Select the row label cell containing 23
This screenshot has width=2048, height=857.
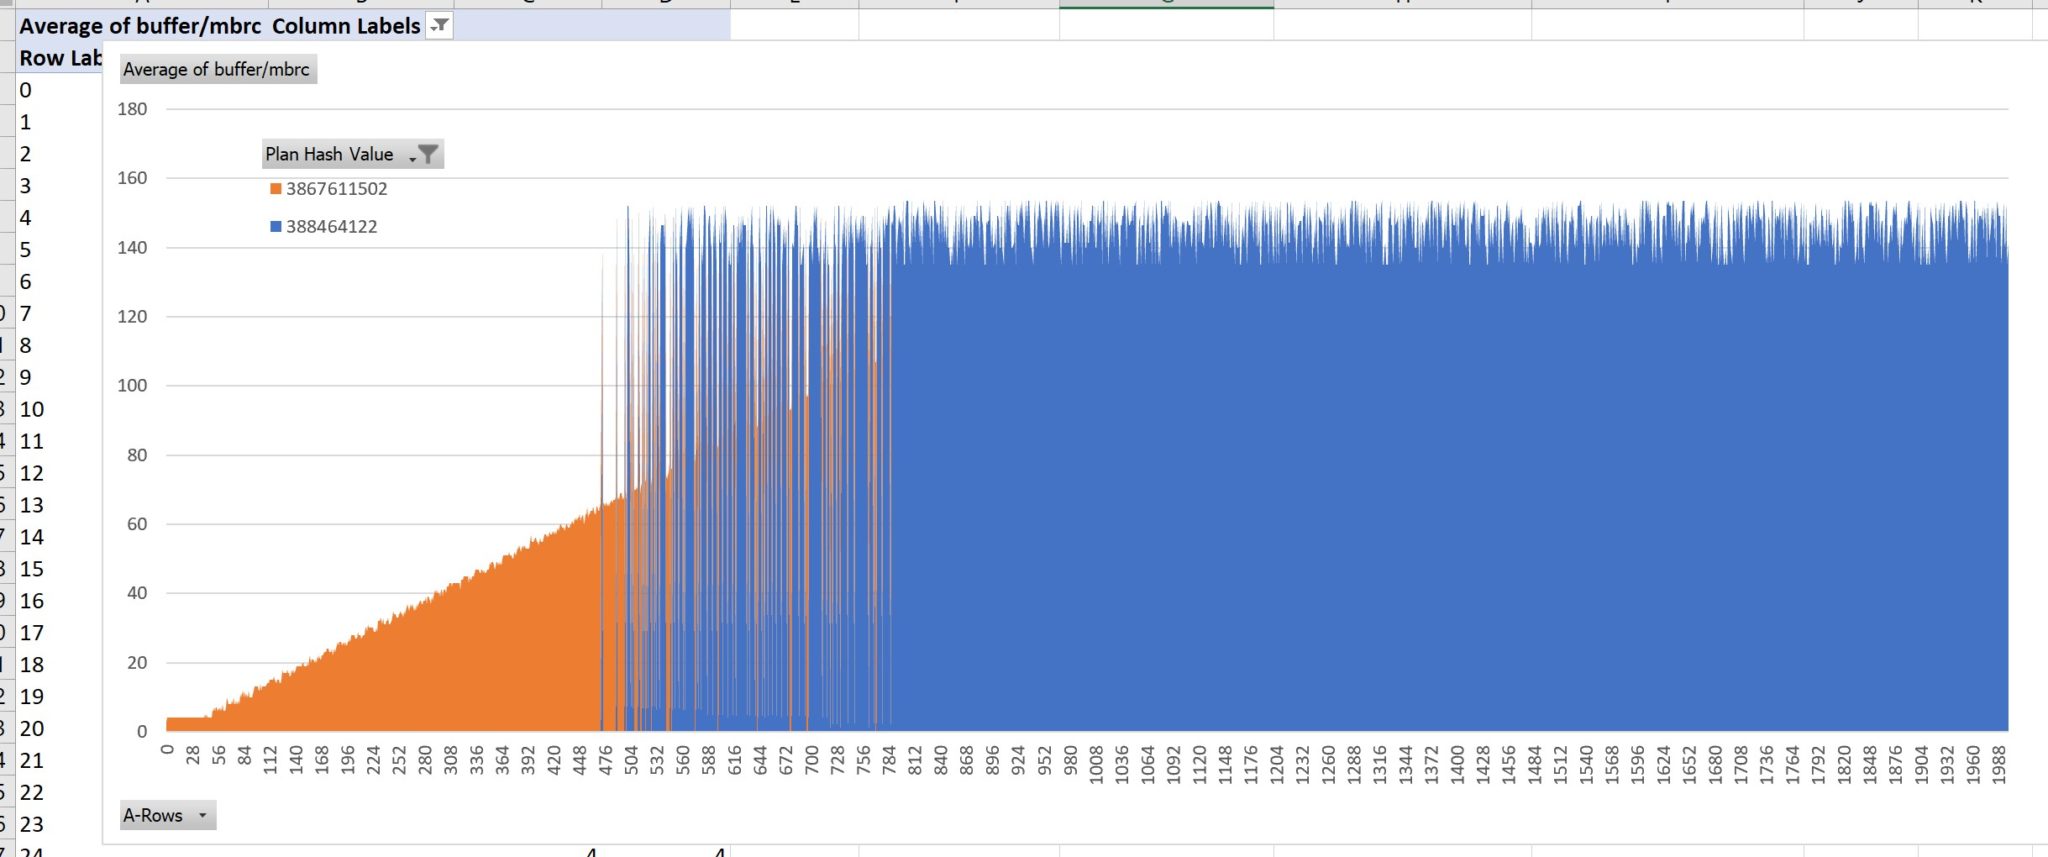click(32, 824)
